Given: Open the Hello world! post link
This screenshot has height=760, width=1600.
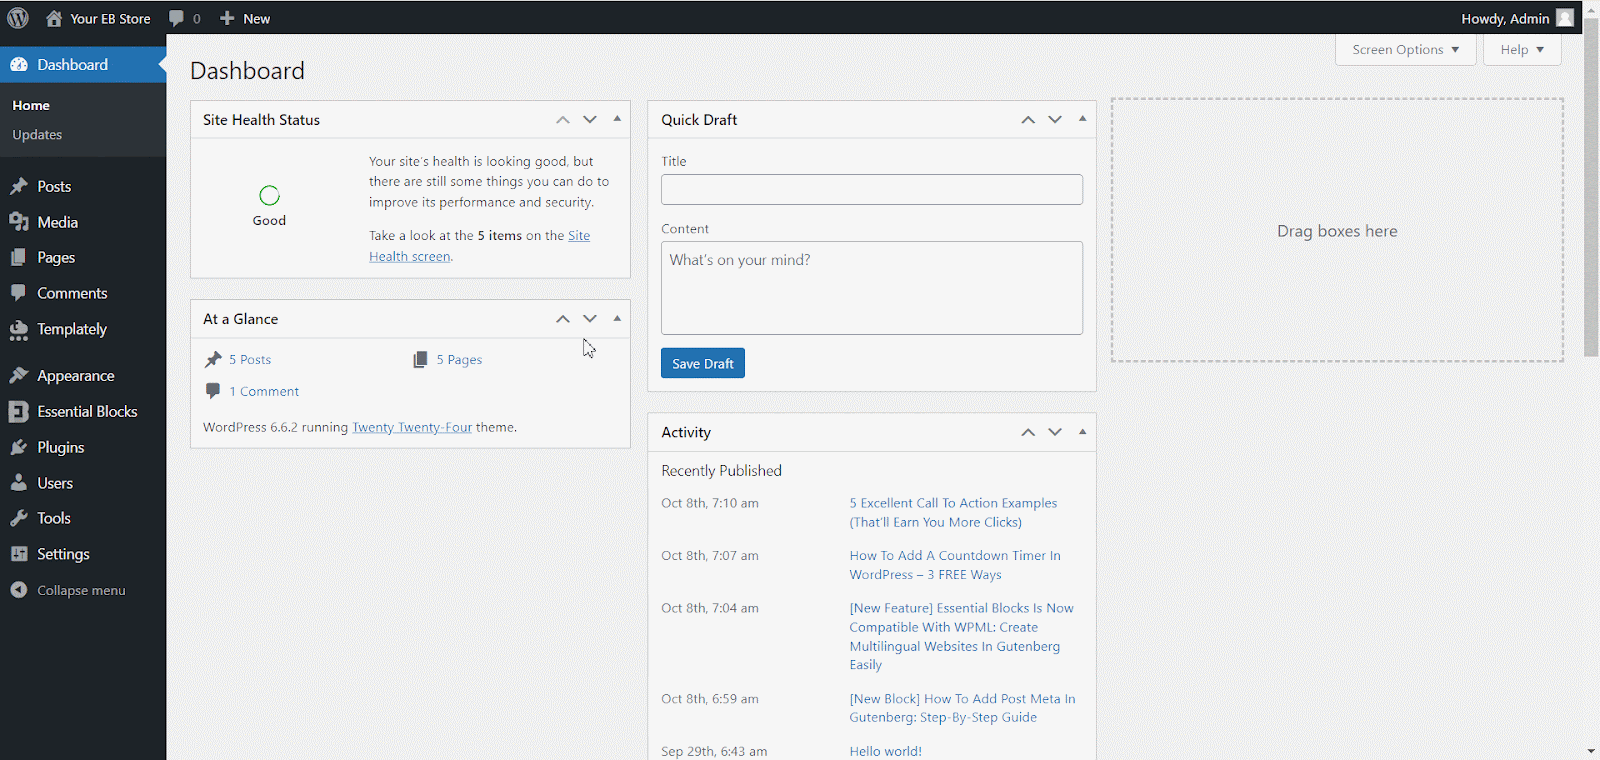Looking at the screenshot, I should [x=886, y=751].
